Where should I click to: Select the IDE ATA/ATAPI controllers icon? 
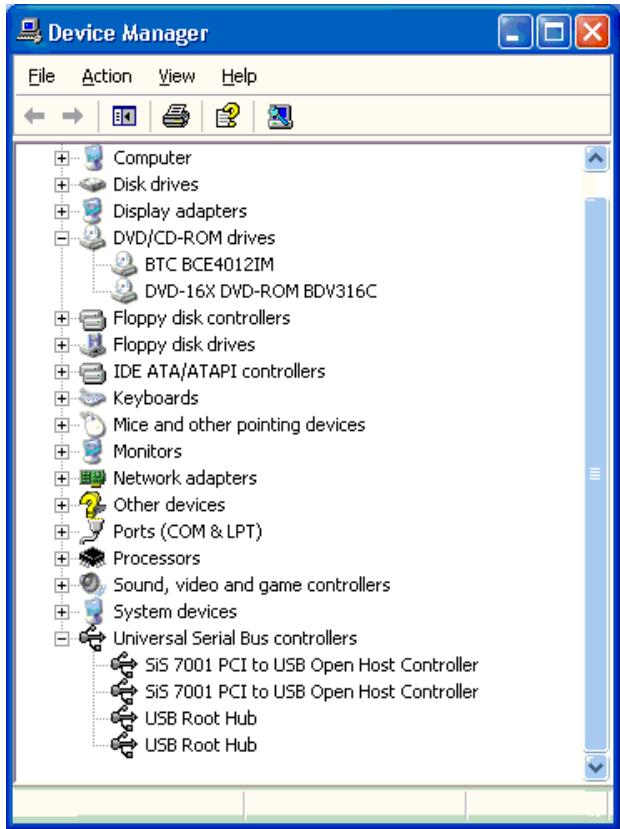[x=93, y=372]
